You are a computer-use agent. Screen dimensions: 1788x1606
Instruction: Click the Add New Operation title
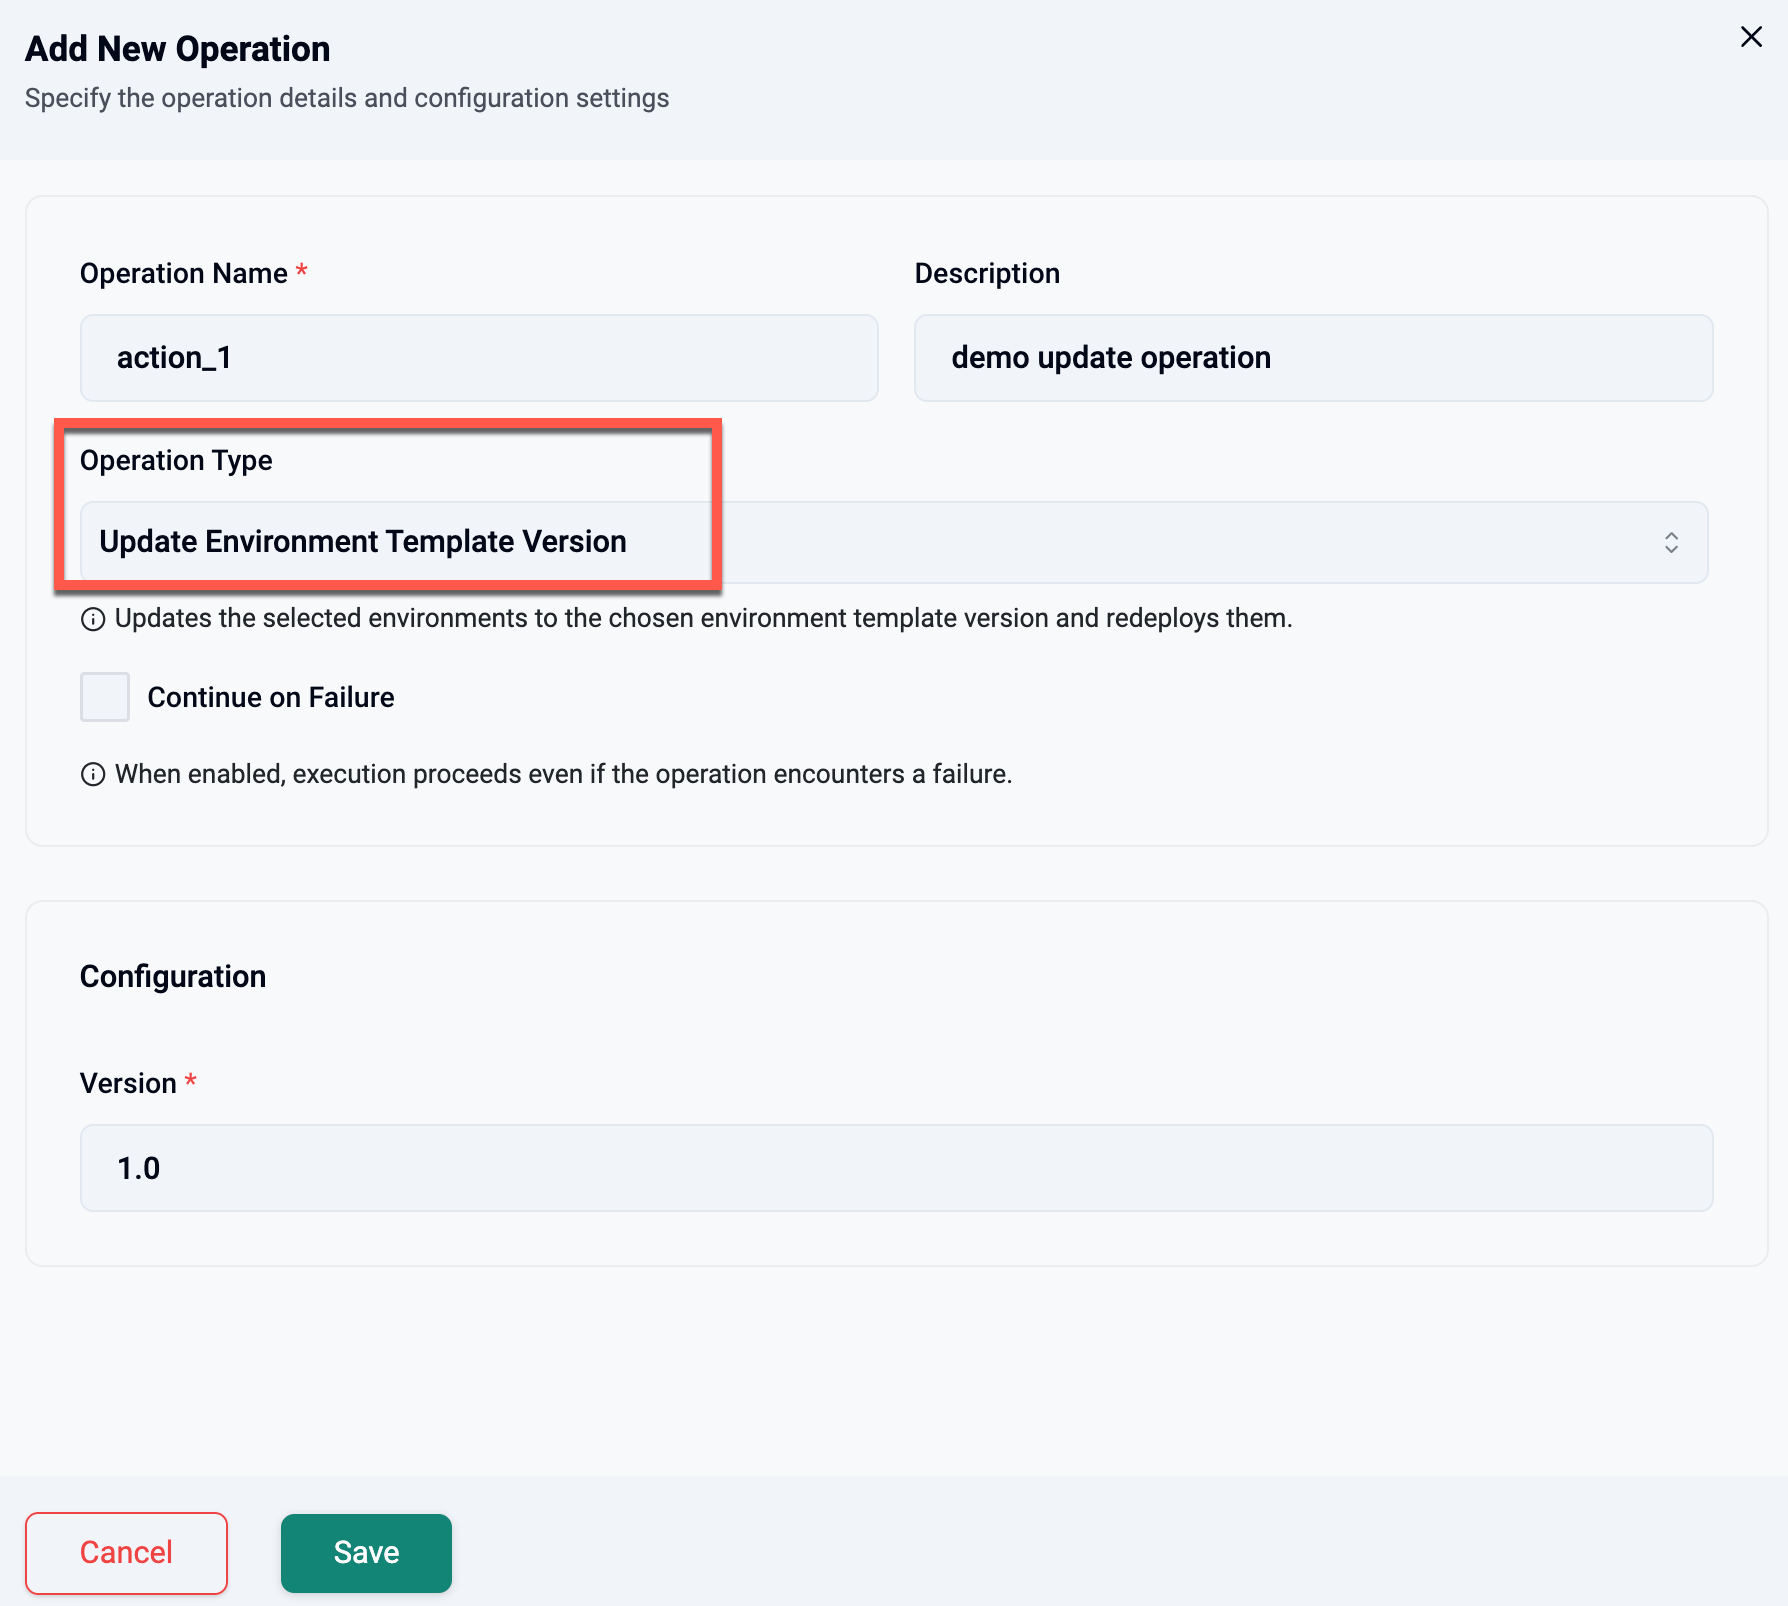pyautogui.click(x=177, y=49)
